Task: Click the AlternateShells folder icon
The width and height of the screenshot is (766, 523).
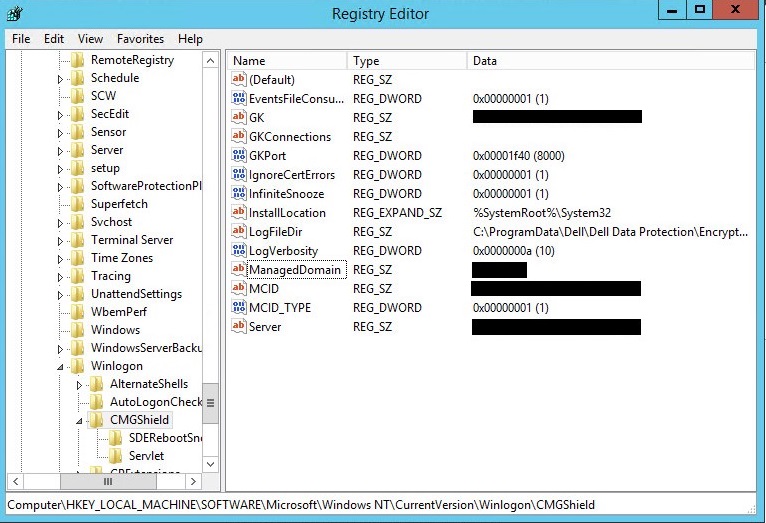Action: click(96, 384)
